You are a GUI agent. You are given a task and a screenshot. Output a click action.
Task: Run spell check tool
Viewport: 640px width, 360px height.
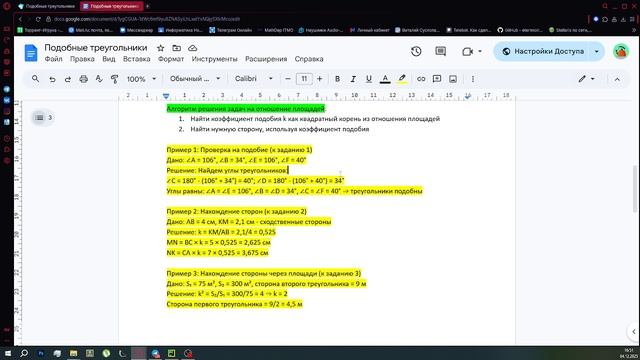pyautogui.click(x=99, y=79)
